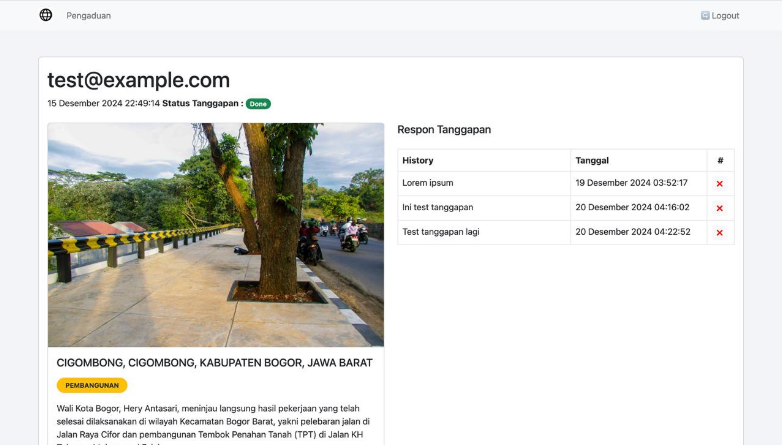Click the # column header
Screen dimensions: 782x445
pos(720,160)
